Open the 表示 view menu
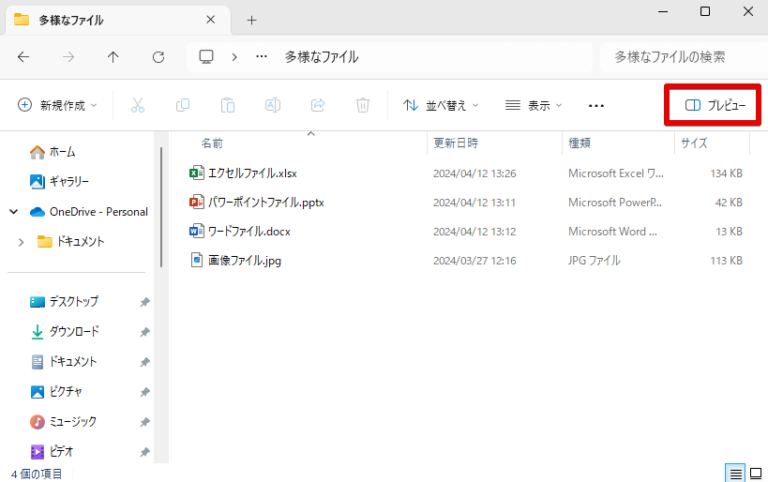The height and width of the screenshot is (482, 768). tap(534, 105)
